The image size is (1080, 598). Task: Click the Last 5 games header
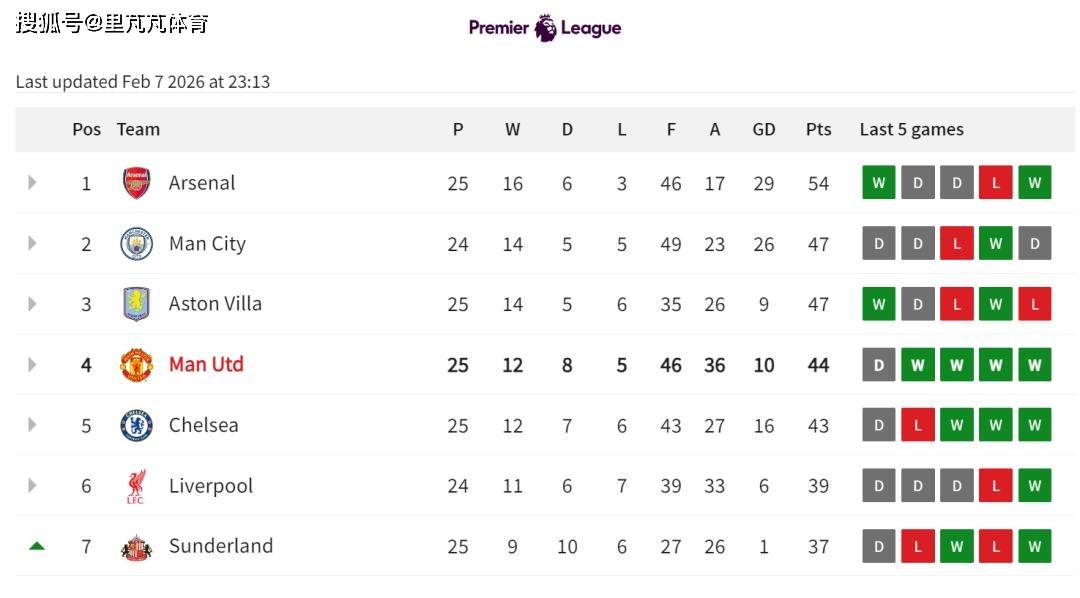(911, 129)
